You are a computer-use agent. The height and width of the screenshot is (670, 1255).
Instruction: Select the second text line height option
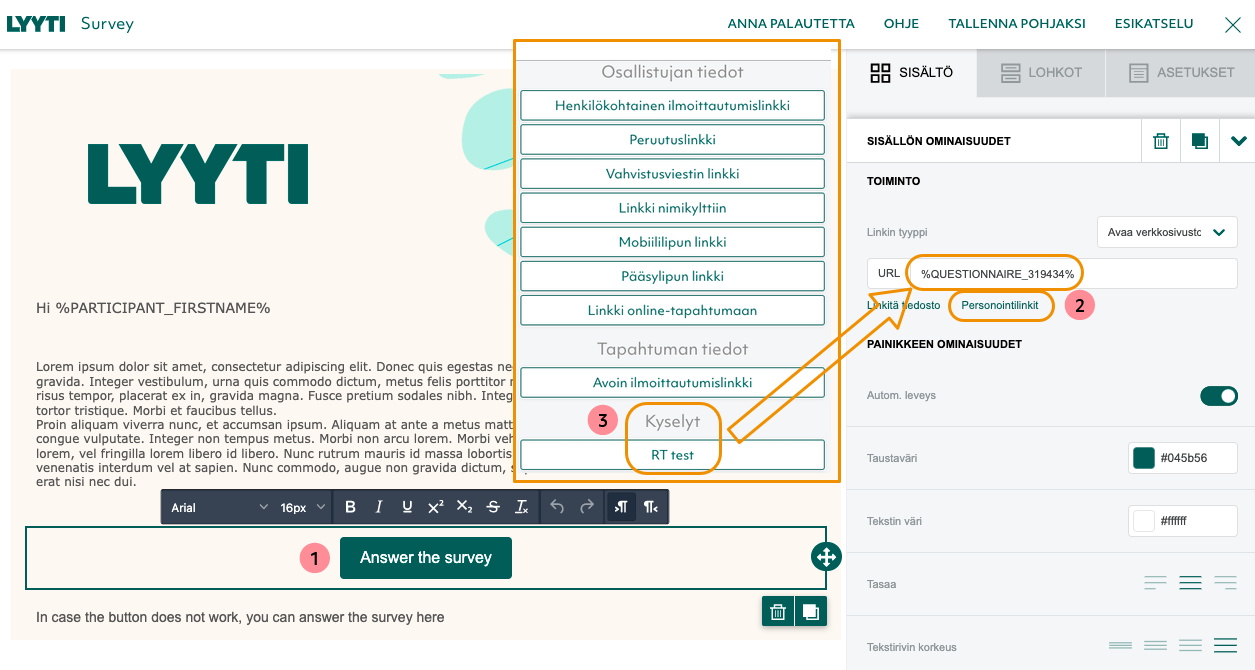pos(1155,646)
